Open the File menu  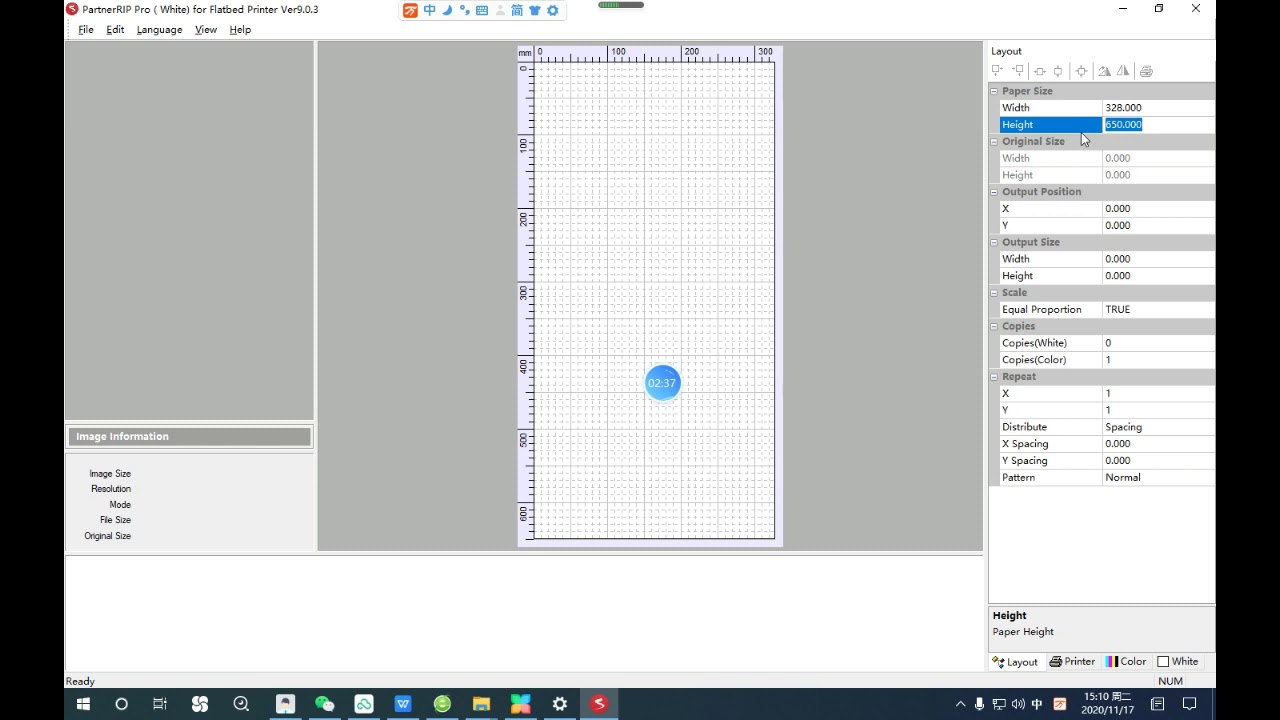pos(86,30)
